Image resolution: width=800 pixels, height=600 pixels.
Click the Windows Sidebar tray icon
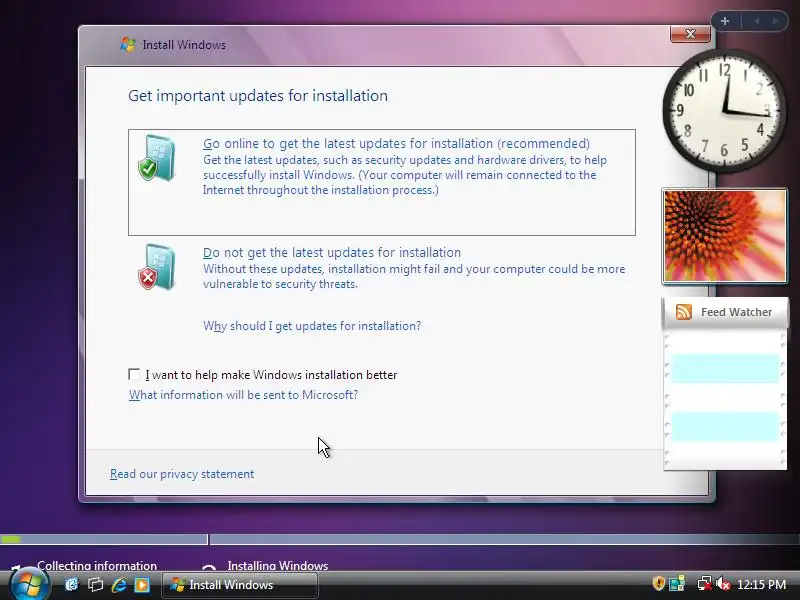677,583
